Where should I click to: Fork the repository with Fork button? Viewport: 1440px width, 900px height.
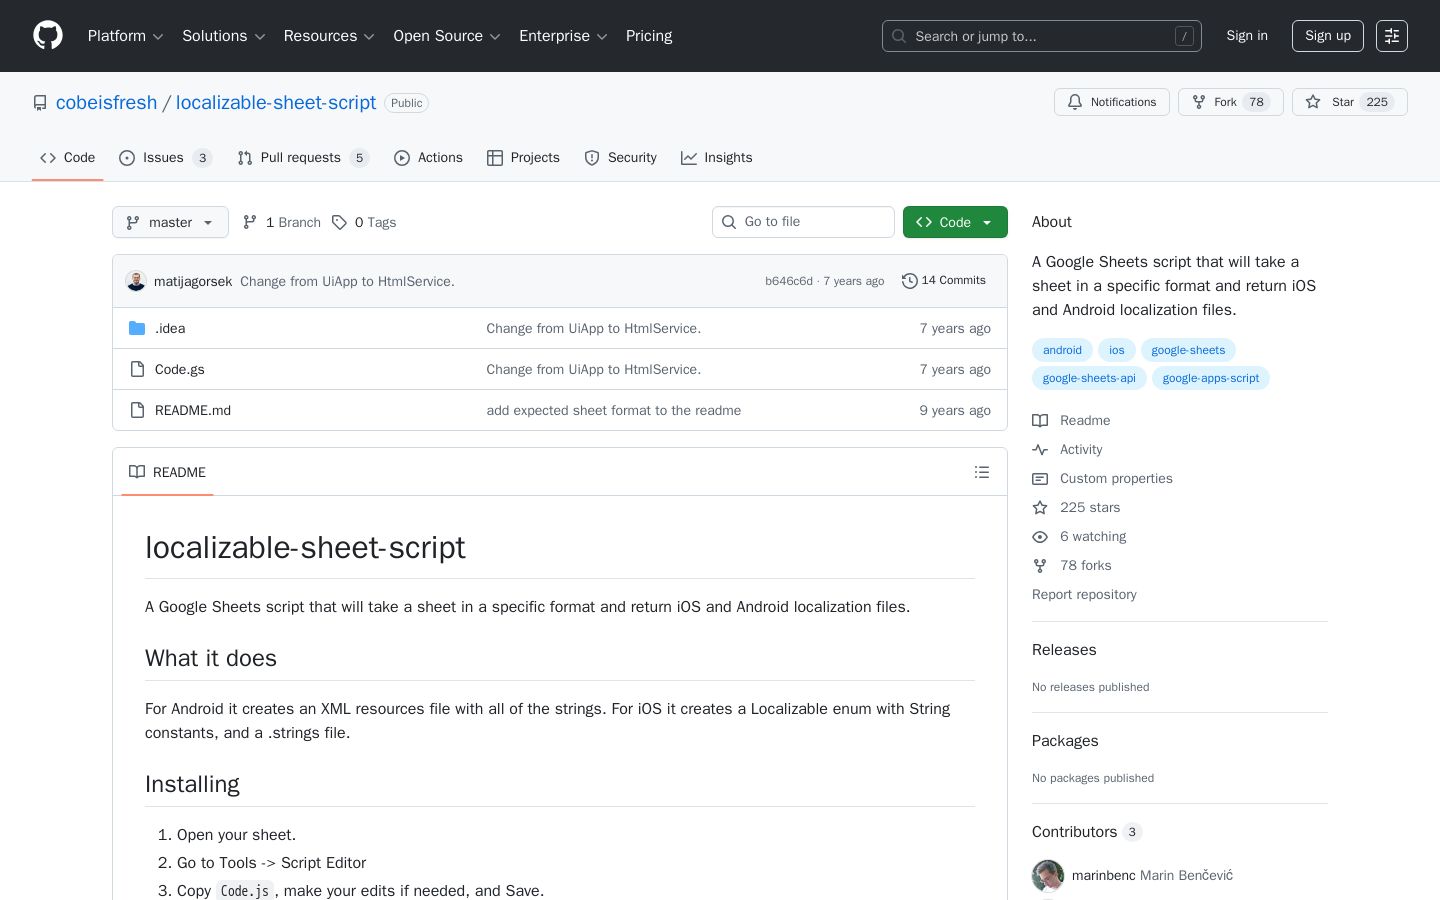point(1230,102)
